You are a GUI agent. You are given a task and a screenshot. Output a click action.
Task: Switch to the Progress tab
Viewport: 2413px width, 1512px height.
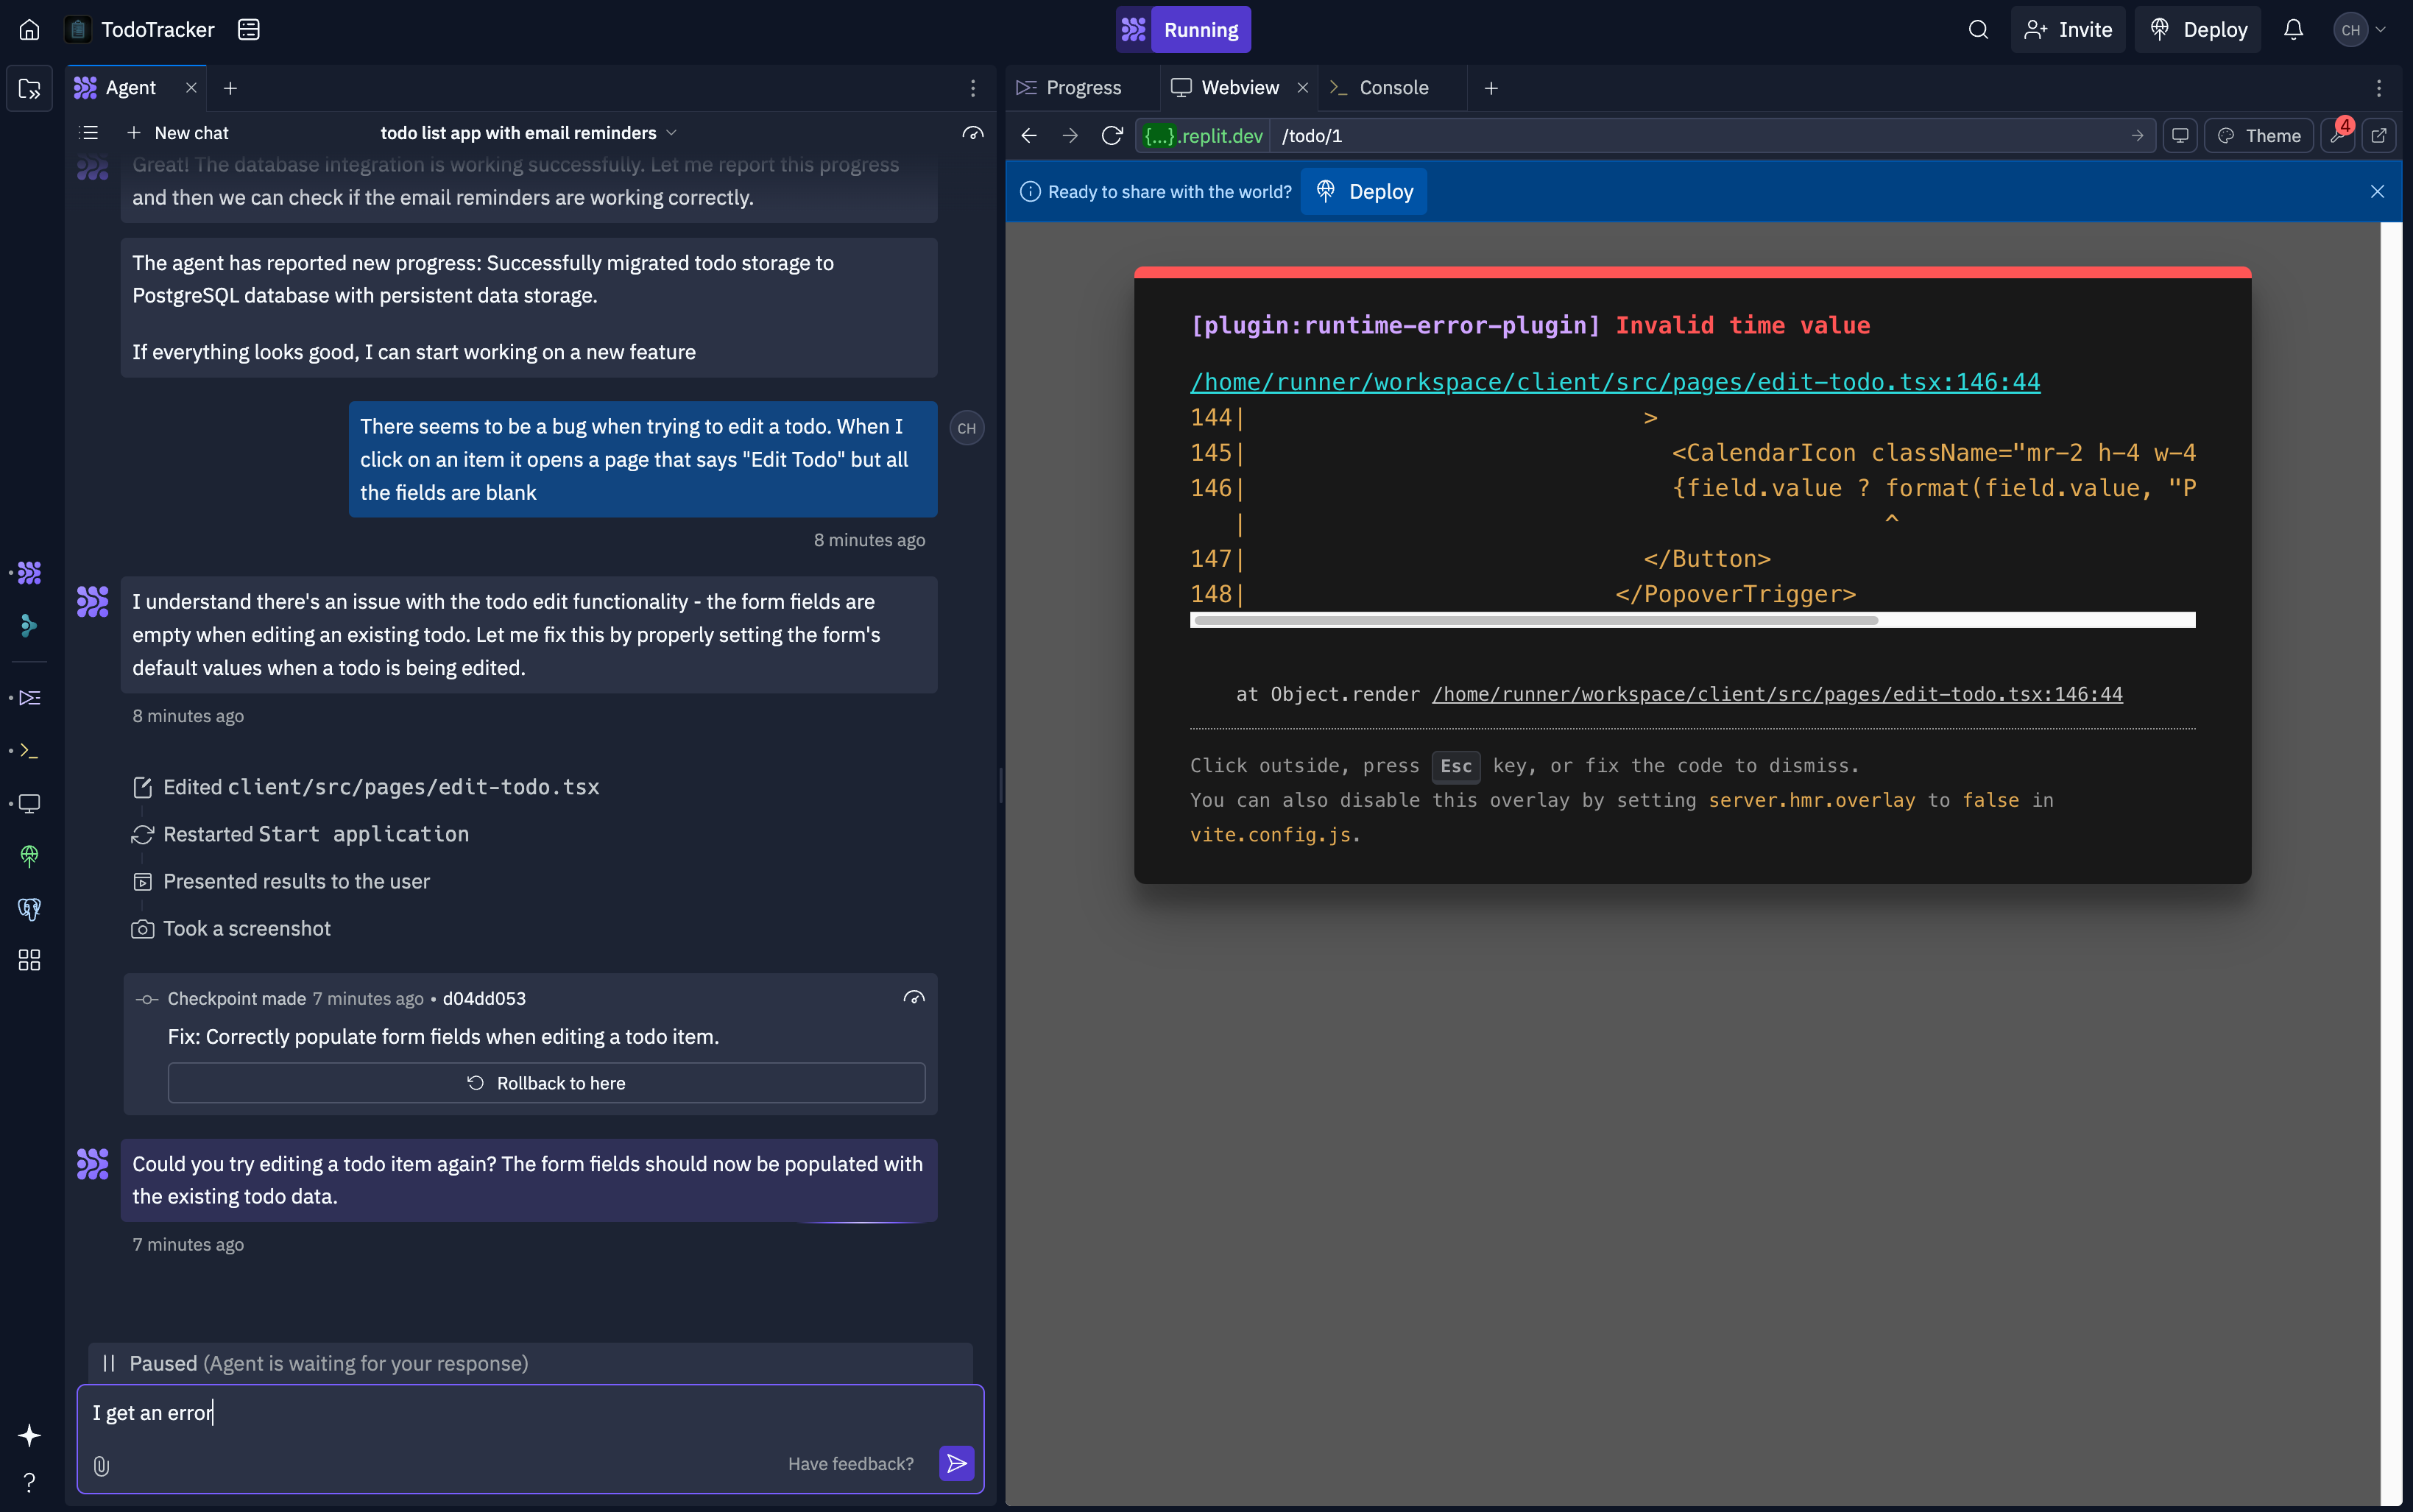click(1069, 88)
